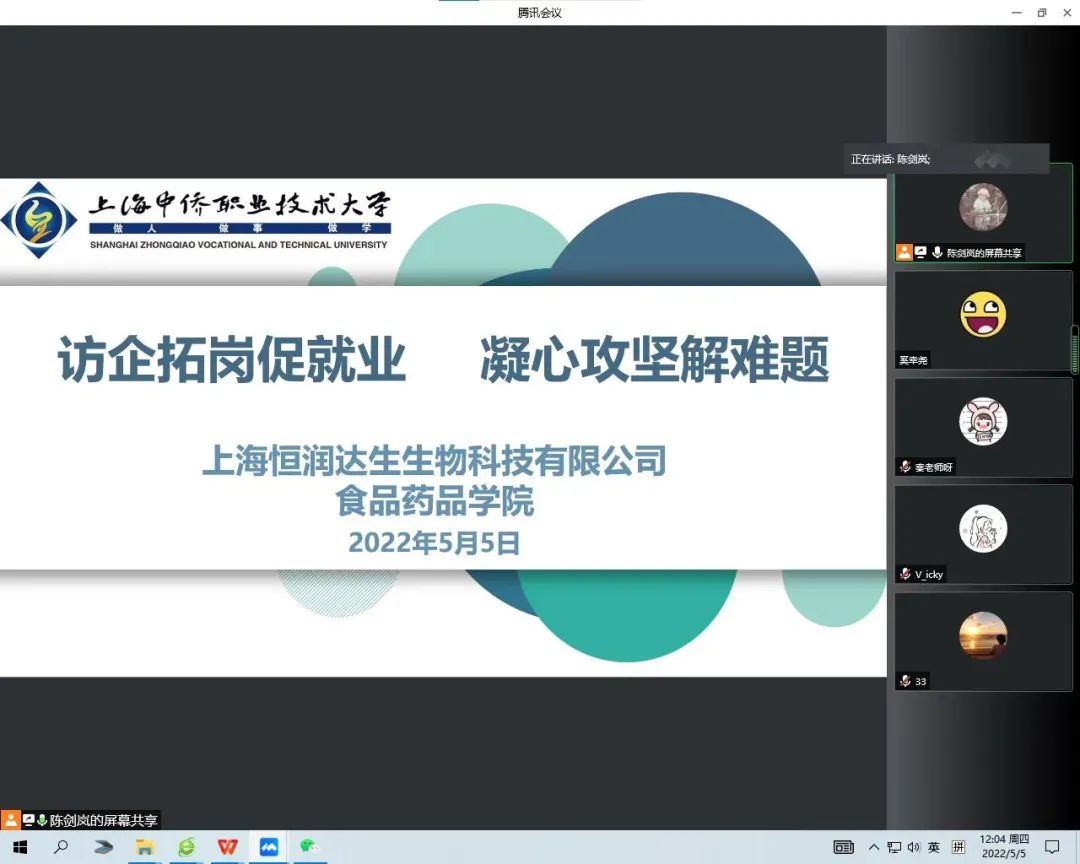This screenshot has height=864, width=1080.
Task: Open WeChat from the taskbar
Action: pyautogui.click(x=309, y=846)
